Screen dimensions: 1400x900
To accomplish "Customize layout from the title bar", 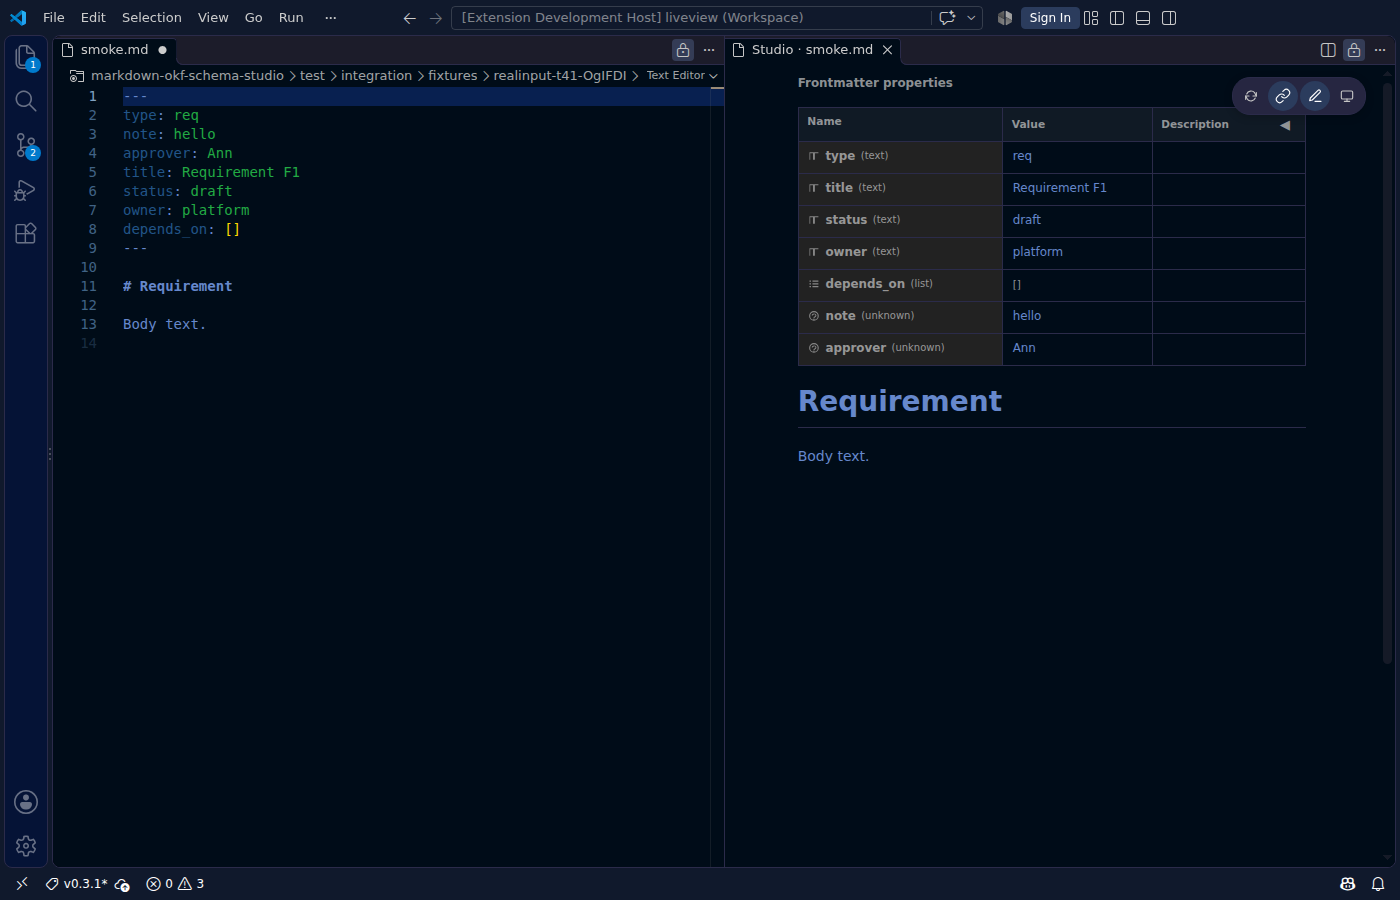I will click(x=1091, y=18).
